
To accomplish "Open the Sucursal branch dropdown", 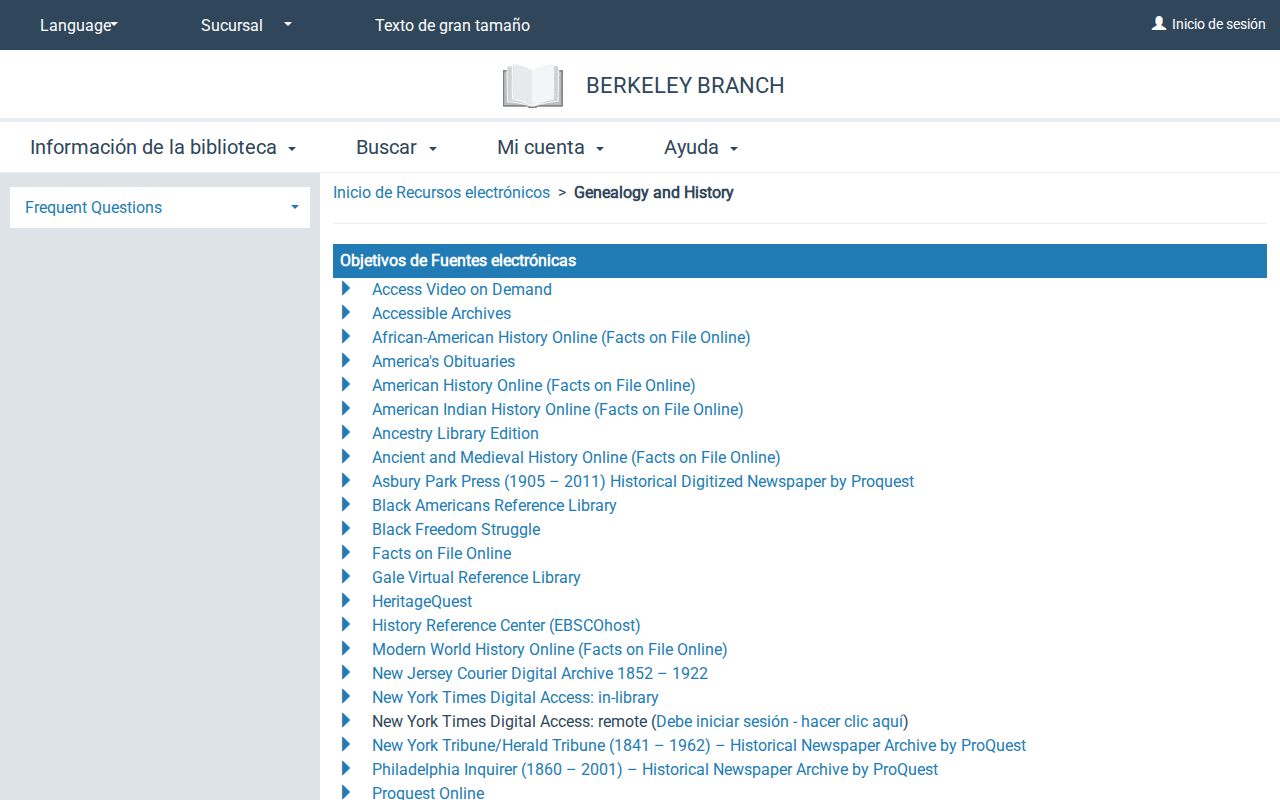I will pos(246,25).
